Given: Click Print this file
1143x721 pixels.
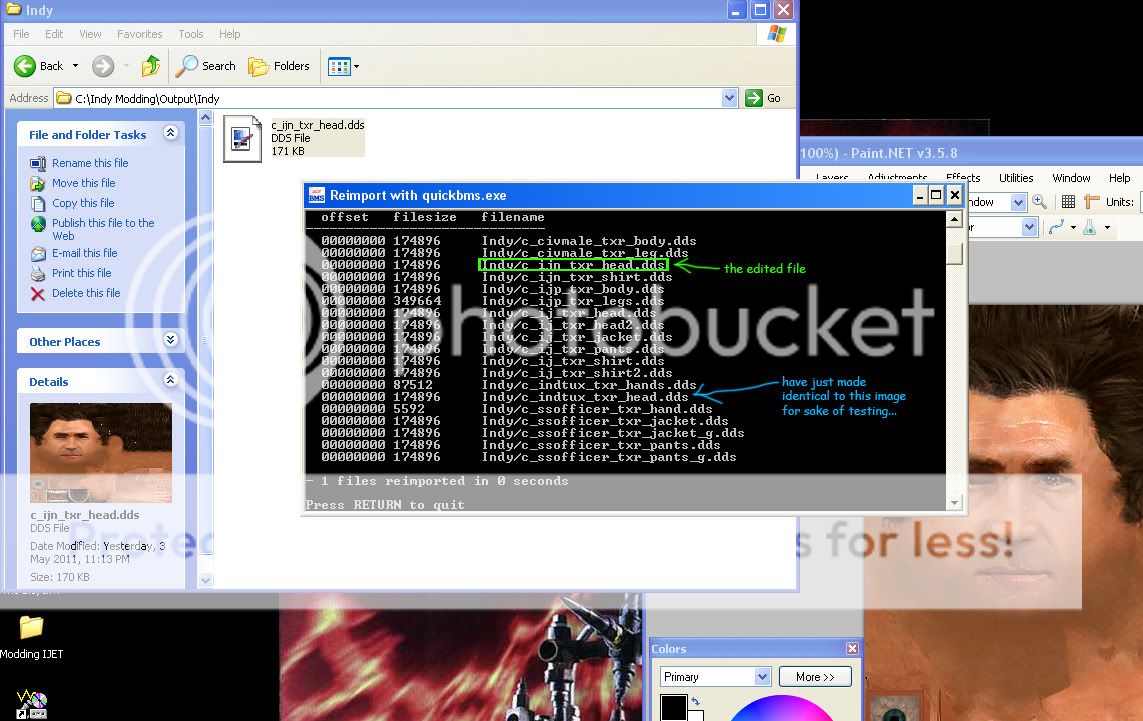Looking at the screenshot, I should tap(82, 273).
